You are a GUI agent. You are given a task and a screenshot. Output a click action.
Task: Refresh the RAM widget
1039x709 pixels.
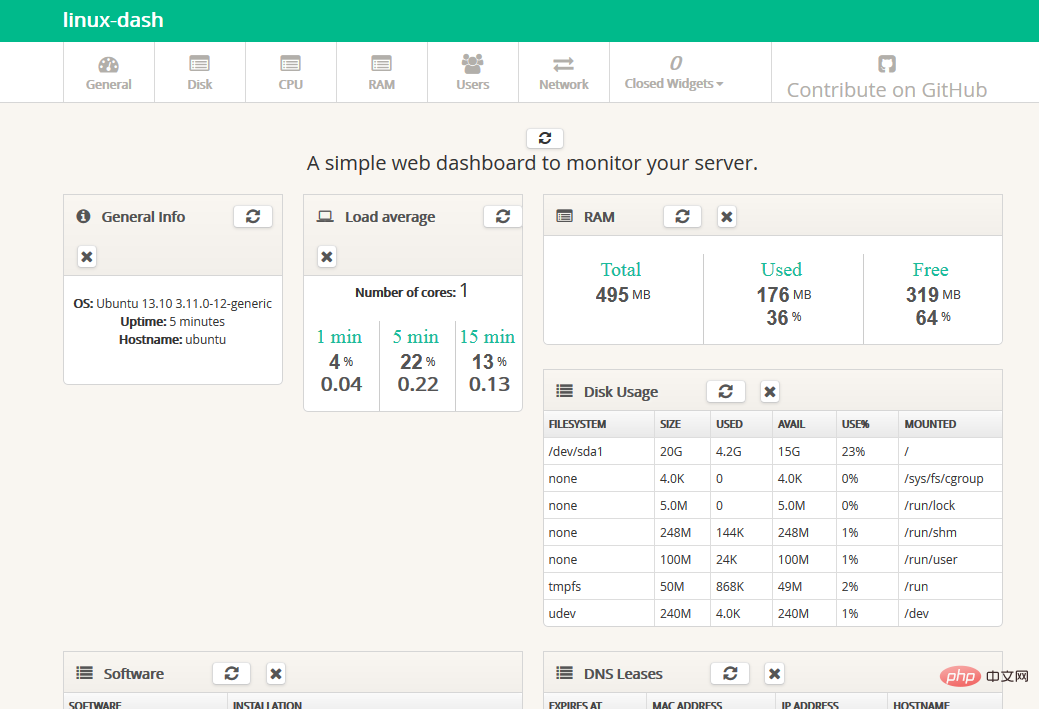683,217
